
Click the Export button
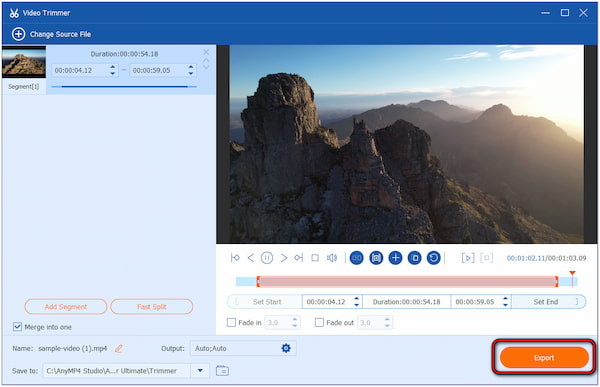[544, 358]
